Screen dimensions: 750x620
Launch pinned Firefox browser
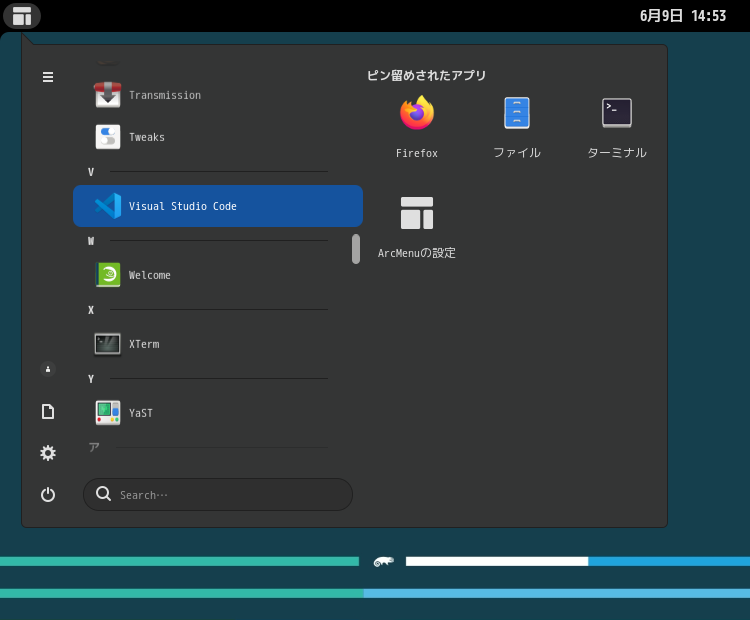point(417,127)
